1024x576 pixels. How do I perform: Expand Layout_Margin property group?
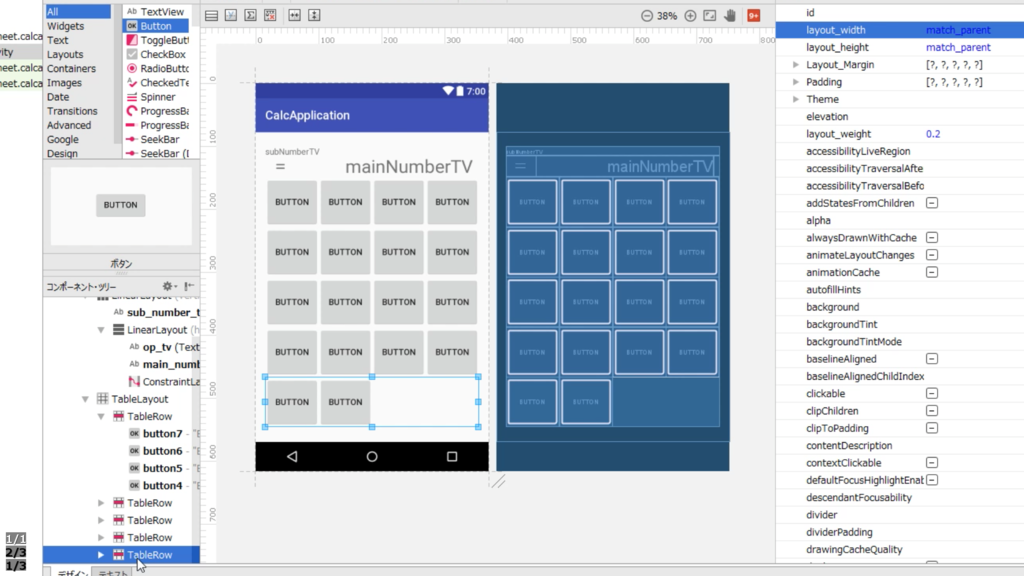pos(795,65)
